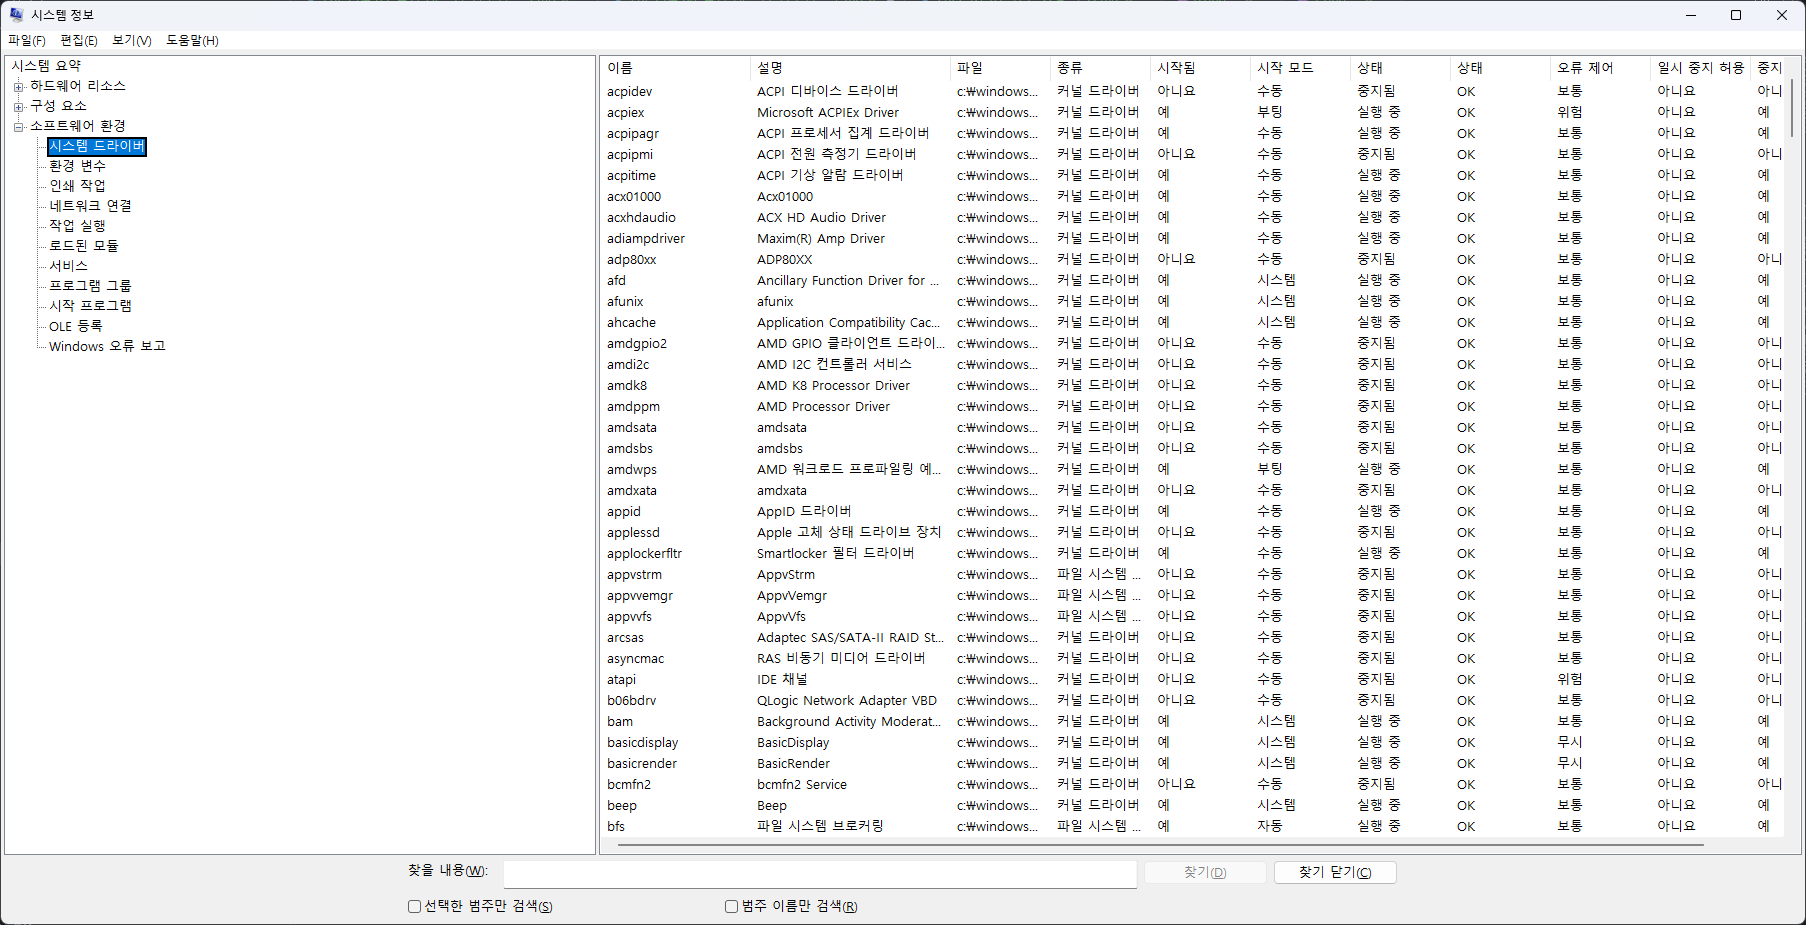The image size is (1806, 925).
Task: Expand the 구성 요소 tree node
Action: pos(18,106)
